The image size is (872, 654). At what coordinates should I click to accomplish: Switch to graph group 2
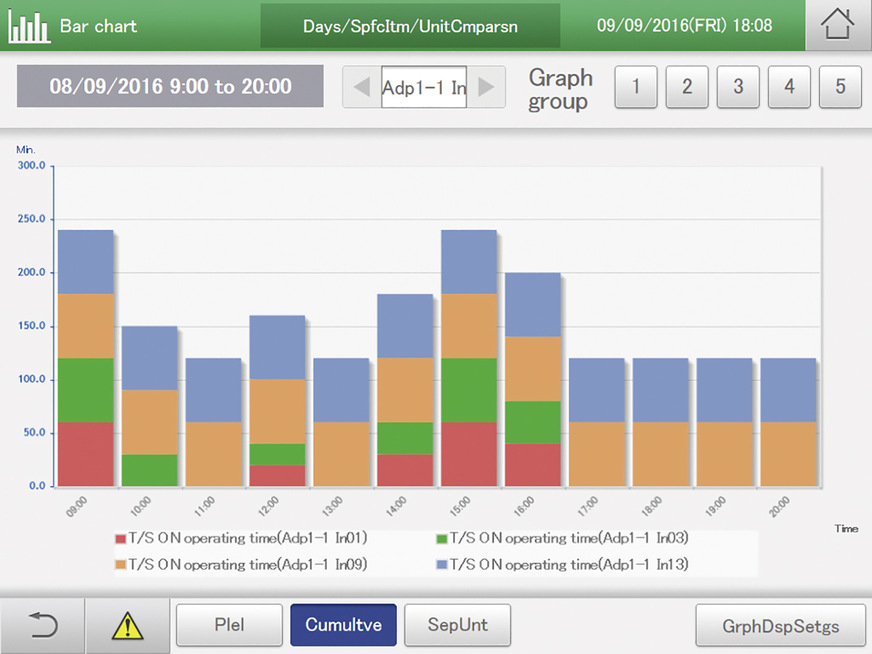[687, 87]
